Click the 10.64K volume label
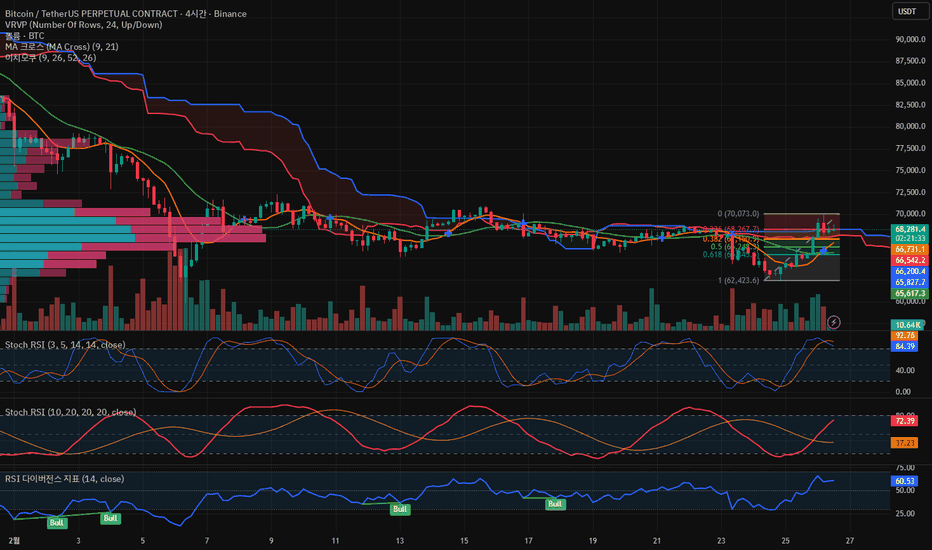The image size is (932, 550). (908, 325)
